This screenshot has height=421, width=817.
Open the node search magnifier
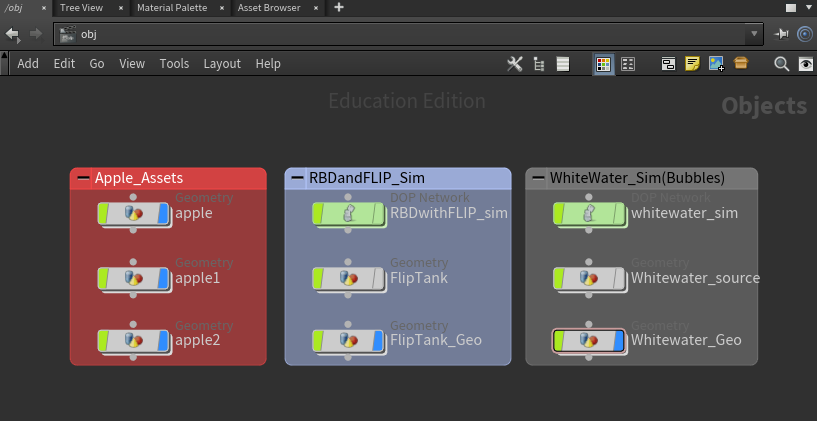coord(782,64)
